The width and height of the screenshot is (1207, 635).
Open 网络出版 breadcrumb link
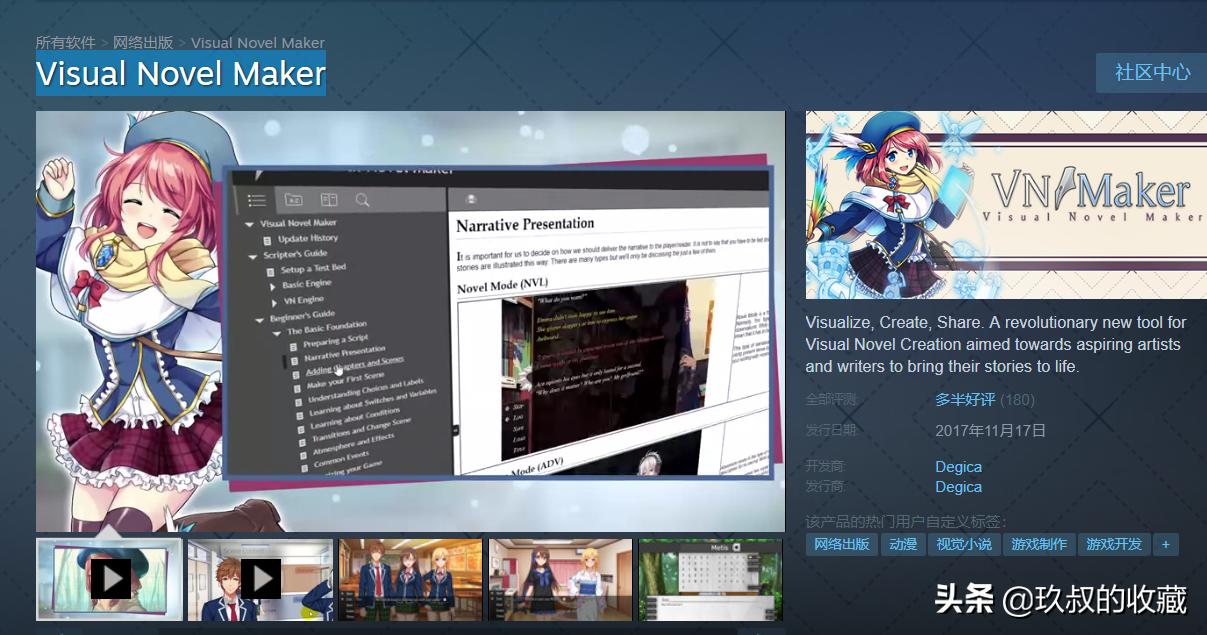point(143,43)
